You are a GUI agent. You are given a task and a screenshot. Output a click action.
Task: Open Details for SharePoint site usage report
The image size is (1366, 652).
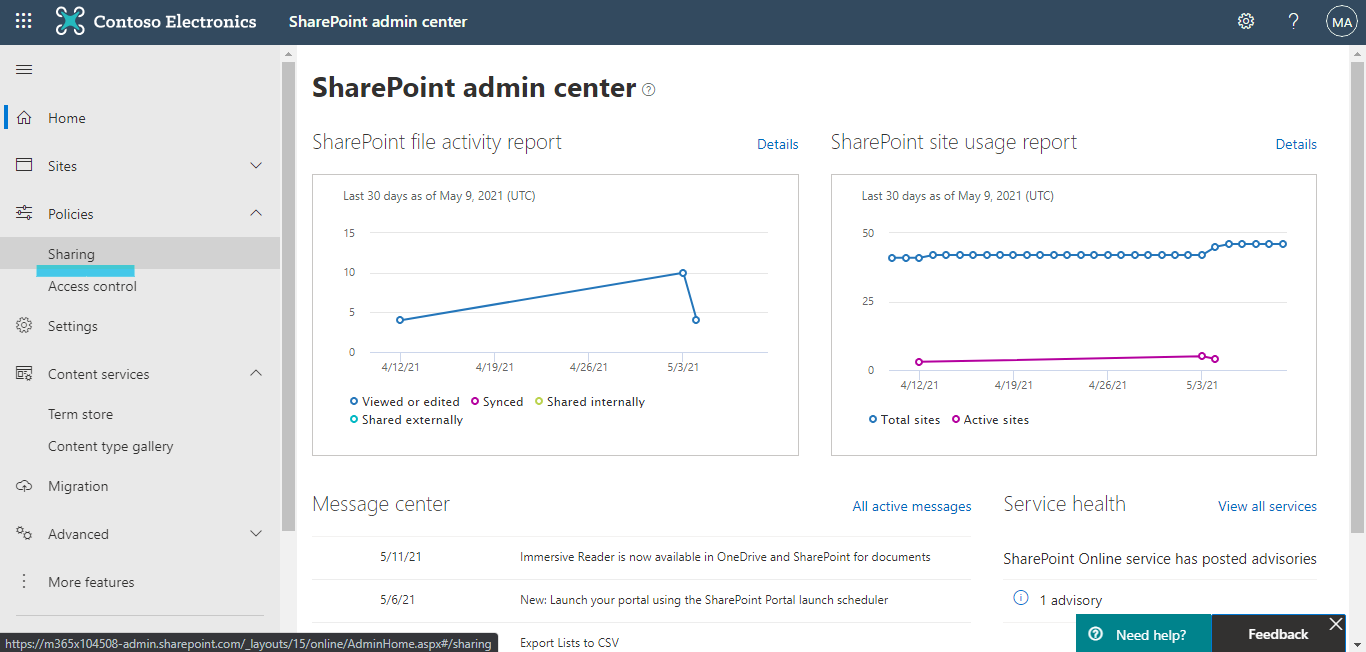(1296, 144)
